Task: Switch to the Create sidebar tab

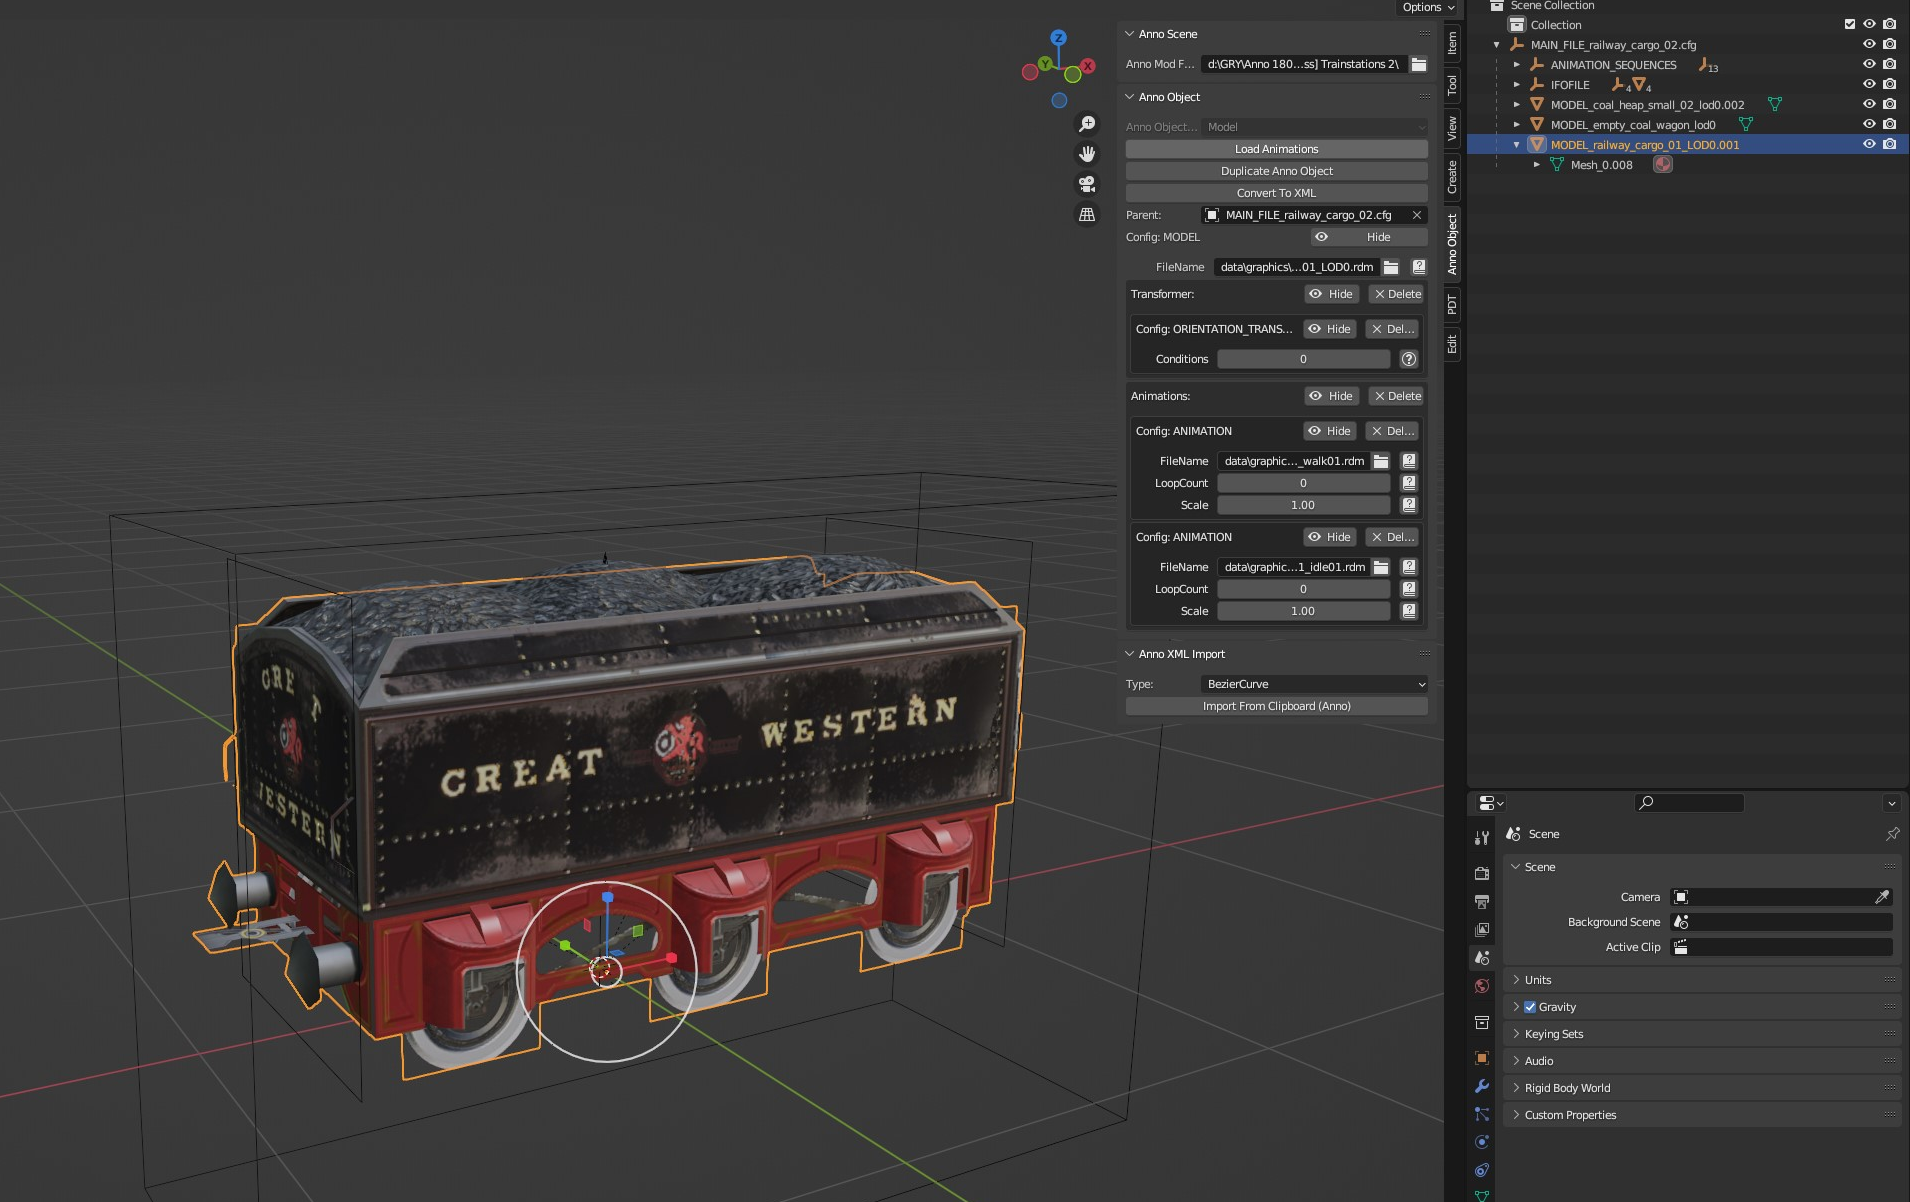Action: click(x=1452, y=177)
